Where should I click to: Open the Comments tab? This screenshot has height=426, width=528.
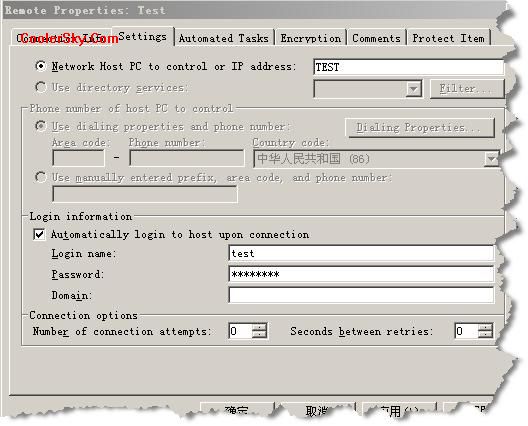pos(376,38)
